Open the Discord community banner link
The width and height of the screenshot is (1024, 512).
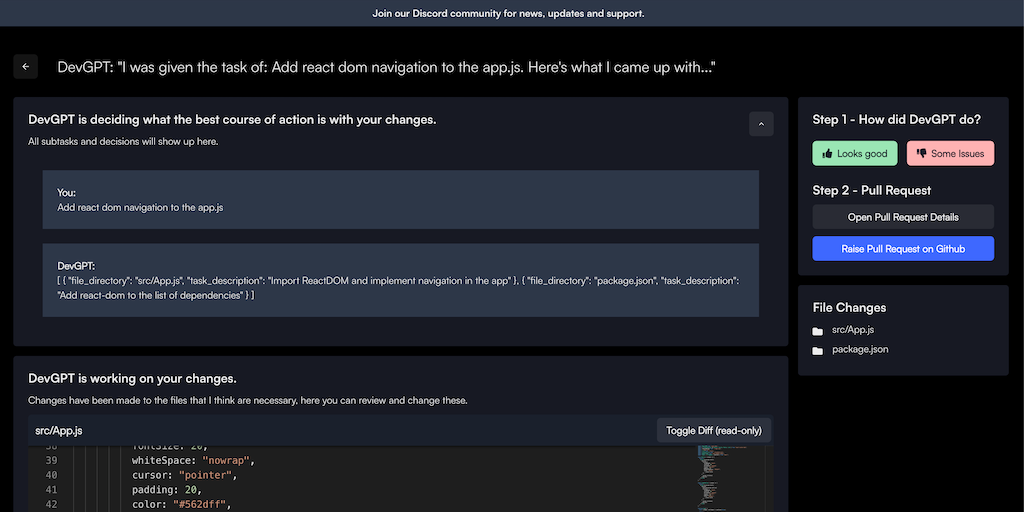[x=508, y=14]
